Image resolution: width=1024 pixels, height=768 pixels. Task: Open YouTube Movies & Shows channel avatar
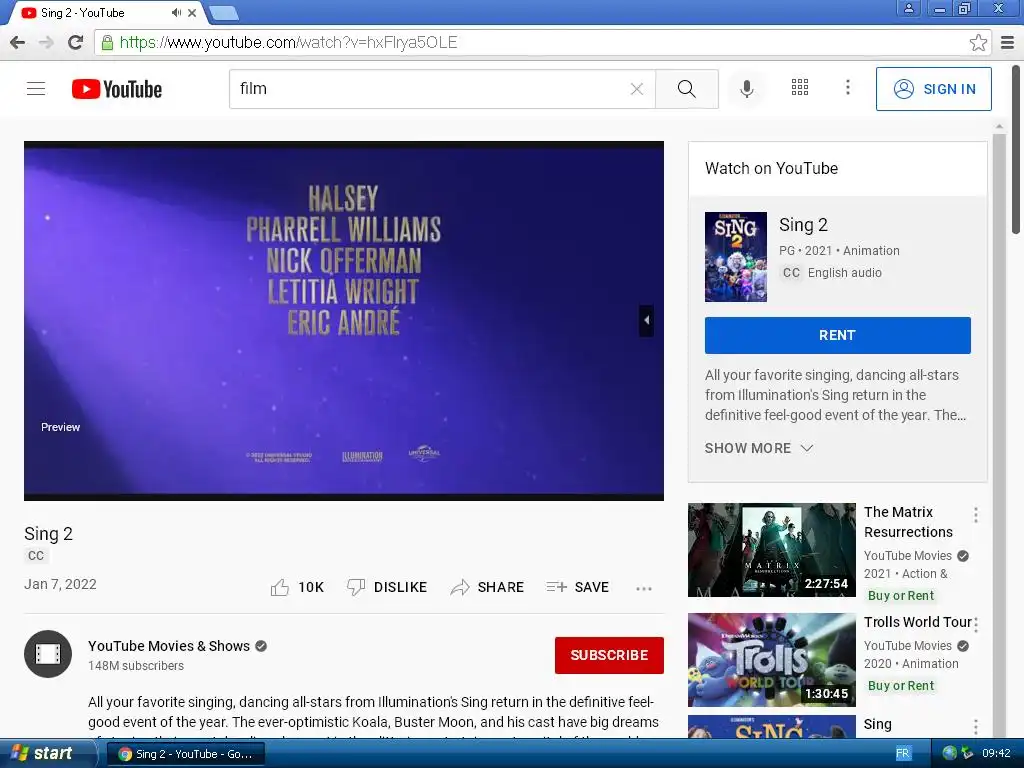(x=48, y=654)
